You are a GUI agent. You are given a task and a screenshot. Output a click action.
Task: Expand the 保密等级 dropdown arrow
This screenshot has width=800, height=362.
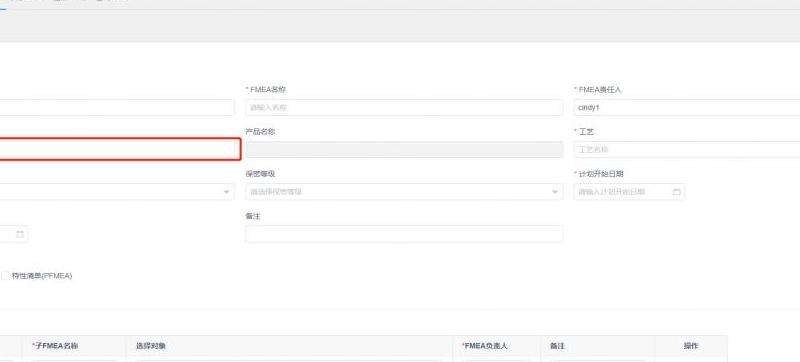point(555,192)
